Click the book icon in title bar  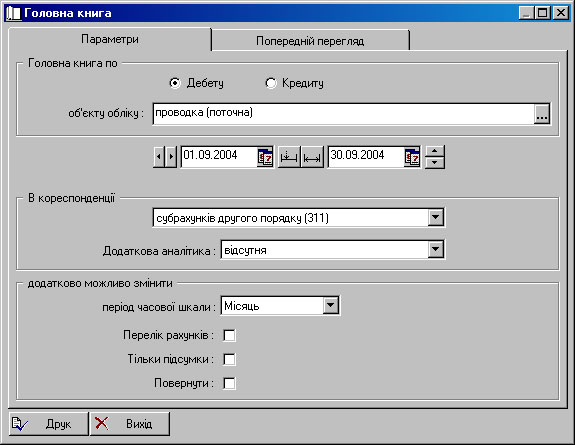pyautogui.click(x=13, y=13)
